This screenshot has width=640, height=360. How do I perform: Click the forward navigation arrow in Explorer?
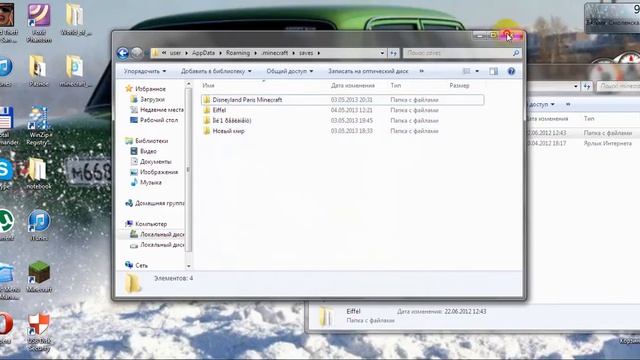click(137, 53)
